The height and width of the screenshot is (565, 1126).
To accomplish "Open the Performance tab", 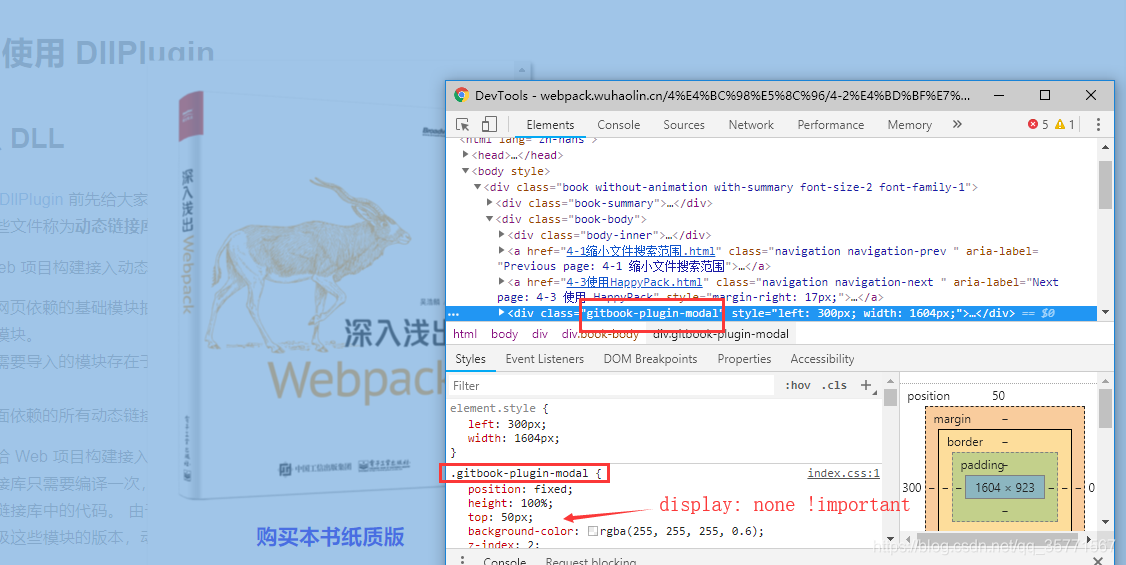I will 831,124.
